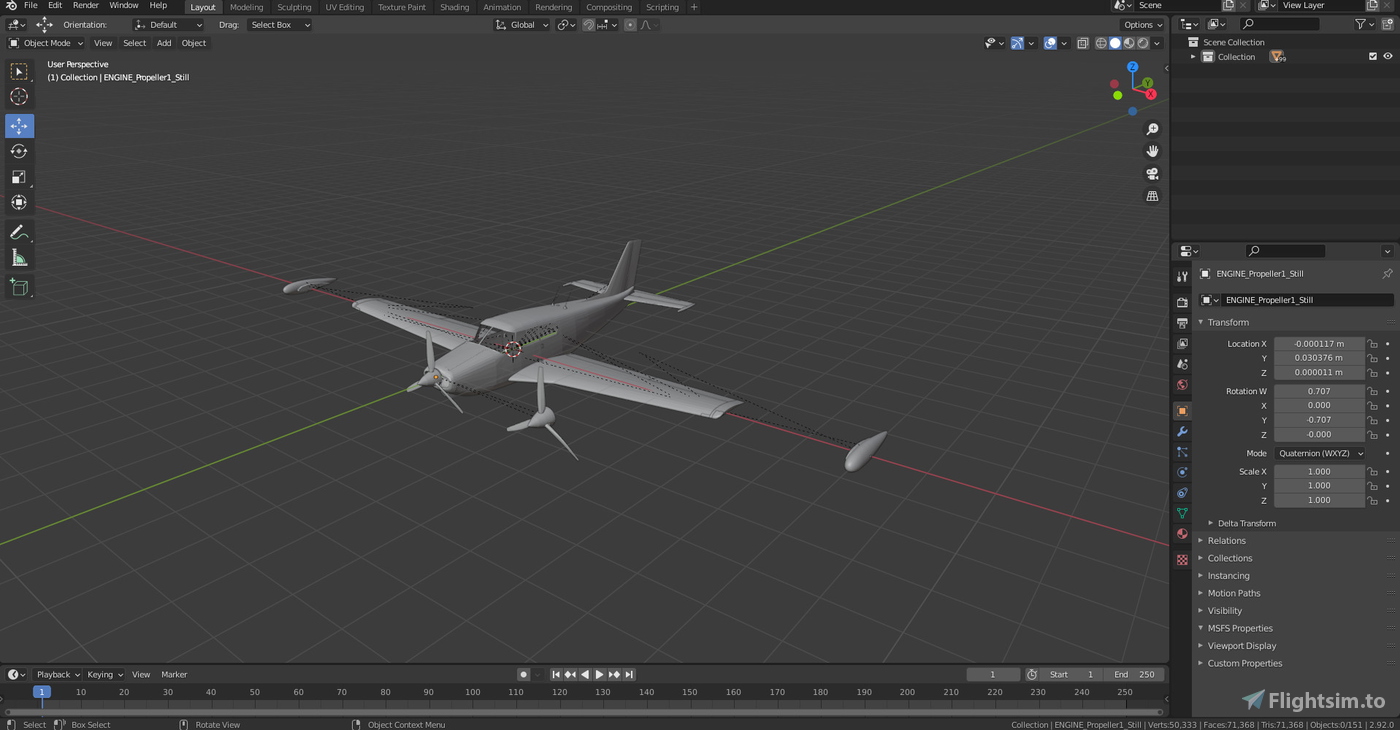Open the Render menu in the top bar
The image size is (1400, 730).
tap(86, 6)
